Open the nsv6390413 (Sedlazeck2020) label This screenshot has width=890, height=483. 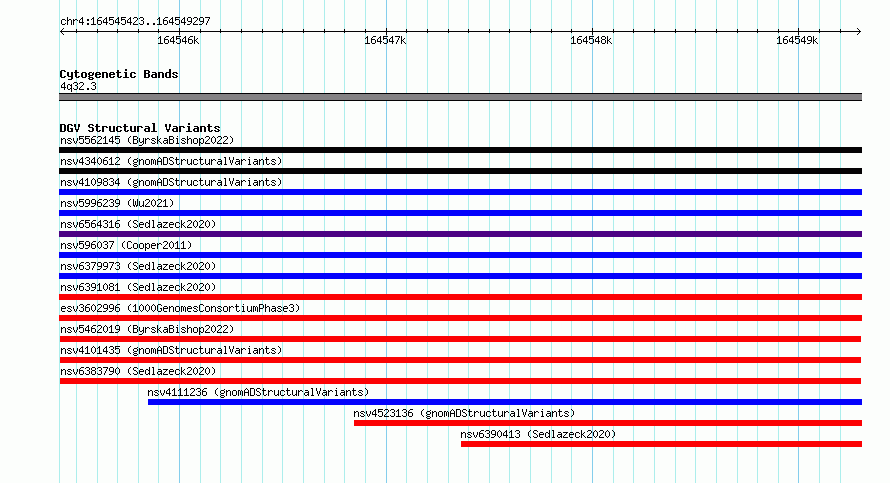click(538, 434)
